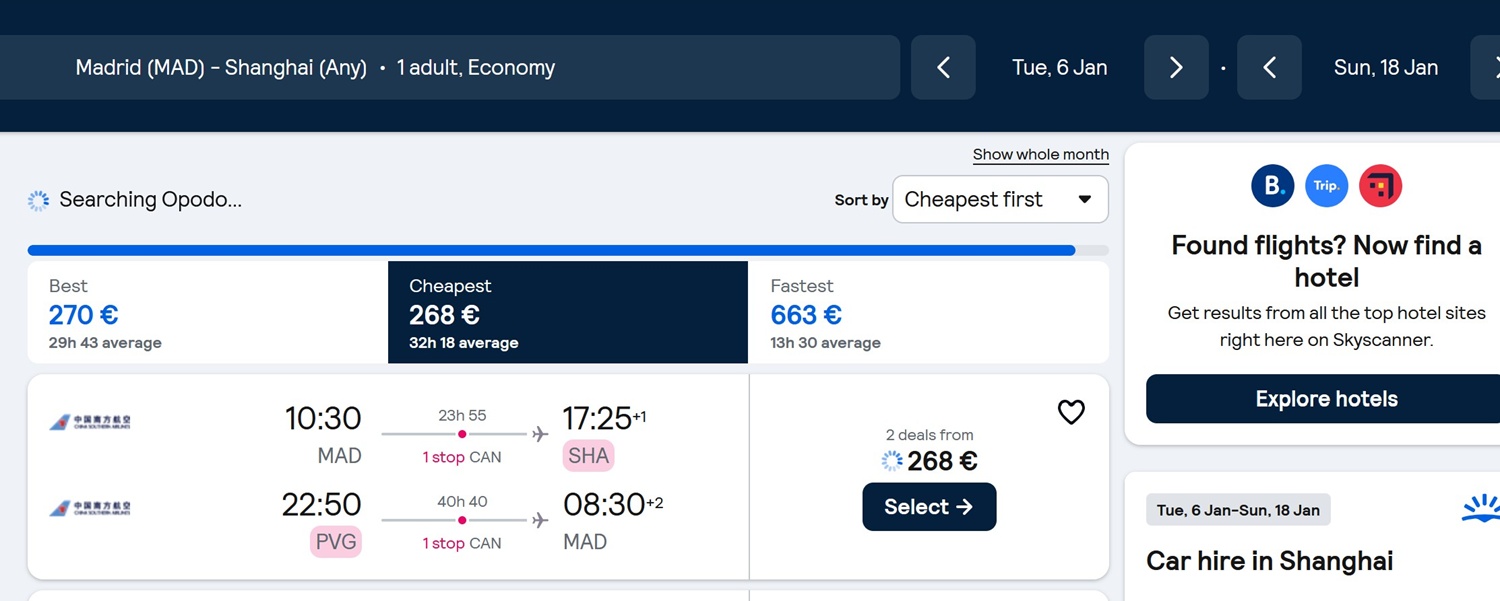Click the Booking.com logo icon
Screen dimensions: 1500x601
[x=1273, y=186]
